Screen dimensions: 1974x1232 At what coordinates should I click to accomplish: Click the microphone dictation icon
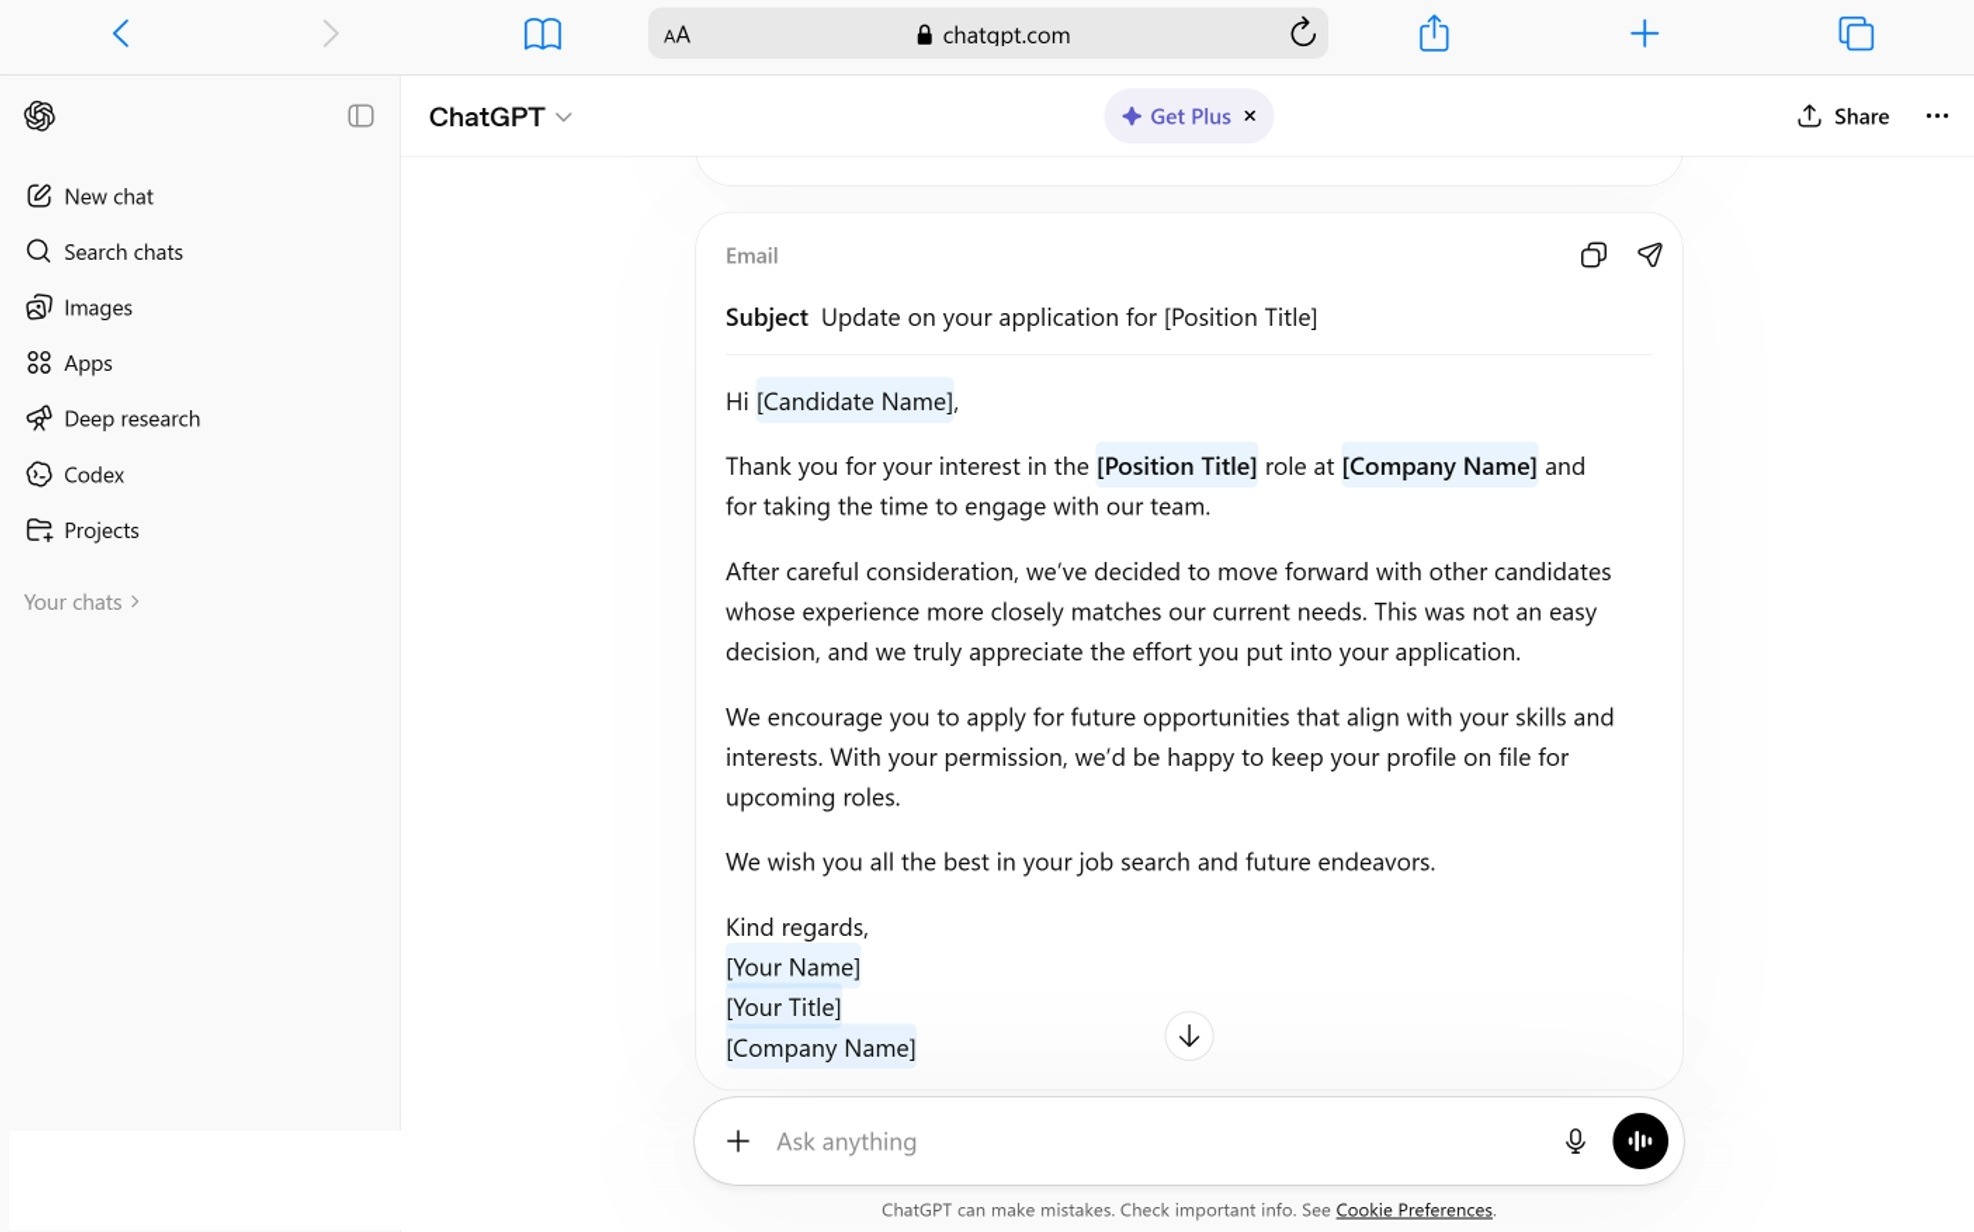pyautogui.click(x=1575, y=1141)
